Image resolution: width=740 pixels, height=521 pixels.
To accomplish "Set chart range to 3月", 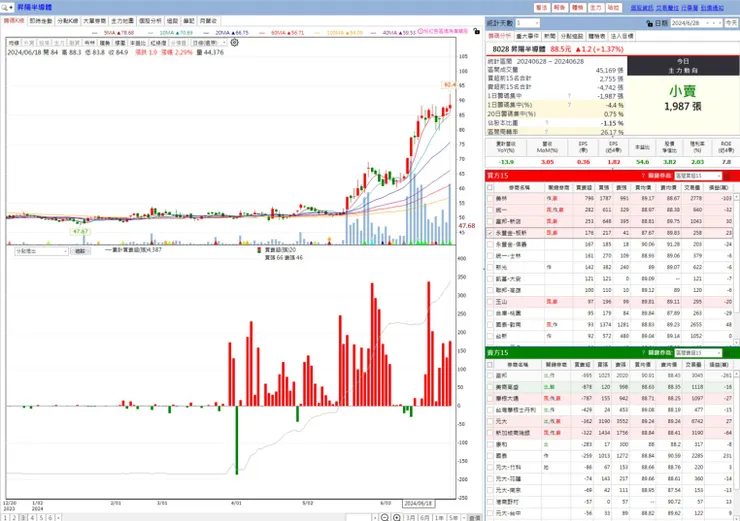I will click(x=411, y=518).
